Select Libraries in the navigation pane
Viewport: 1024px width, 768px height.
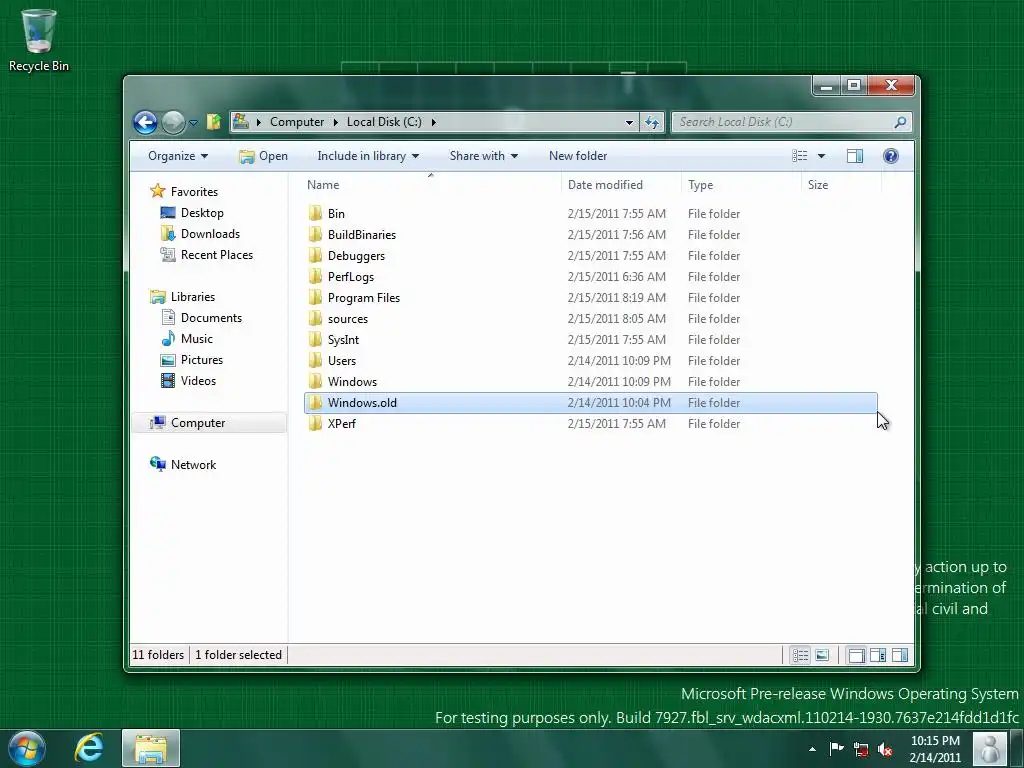click(x=193, y=296)
